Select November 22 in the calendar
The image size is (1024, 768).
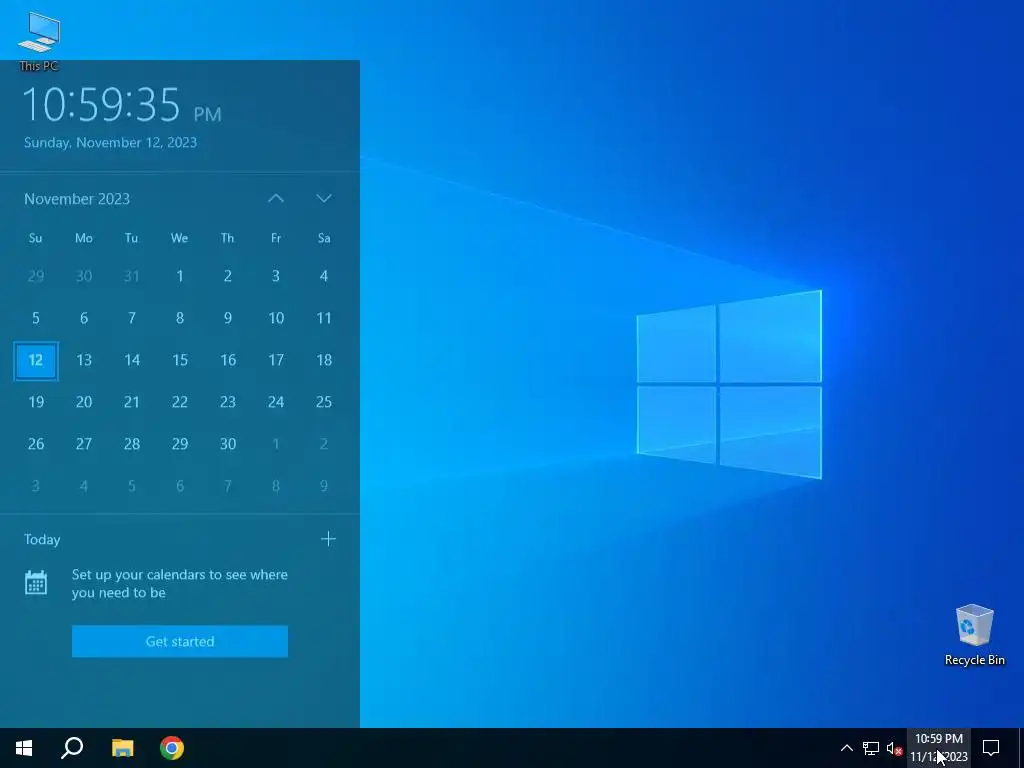point(180,402)
